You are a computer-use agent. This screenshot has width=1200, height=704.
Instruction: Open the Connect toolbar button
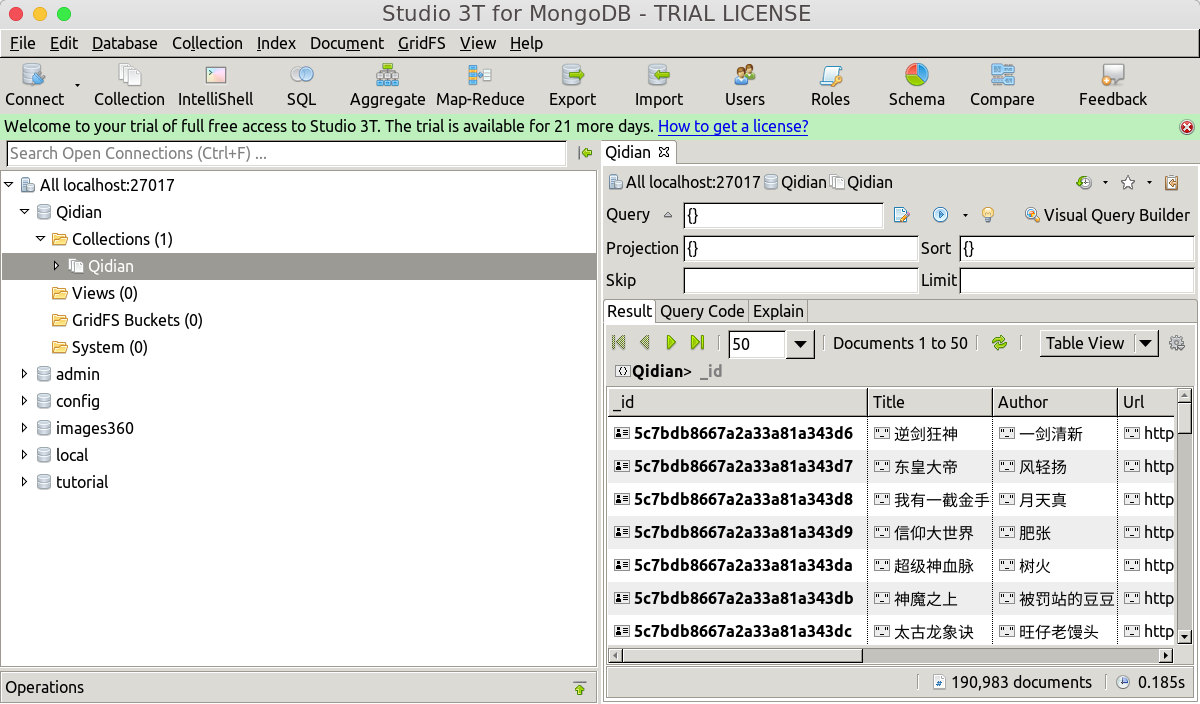(34, 85)
